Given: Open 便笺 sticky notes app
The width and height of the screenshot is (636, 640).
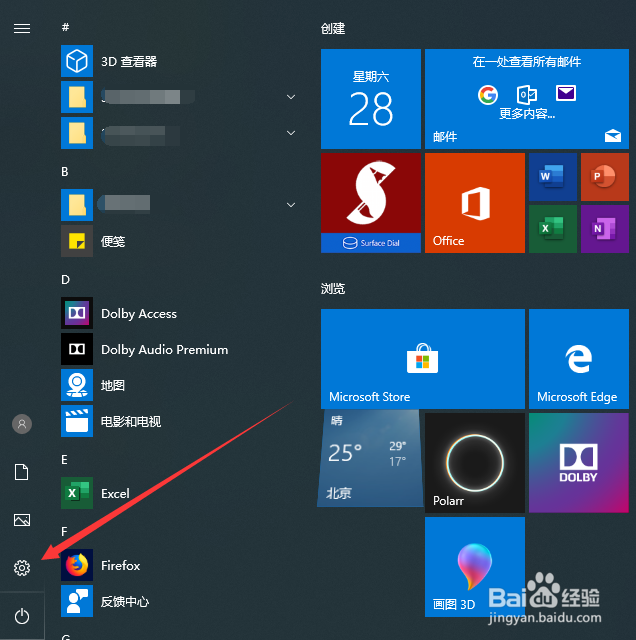Looking at the screenshot, I should point(179,241).
